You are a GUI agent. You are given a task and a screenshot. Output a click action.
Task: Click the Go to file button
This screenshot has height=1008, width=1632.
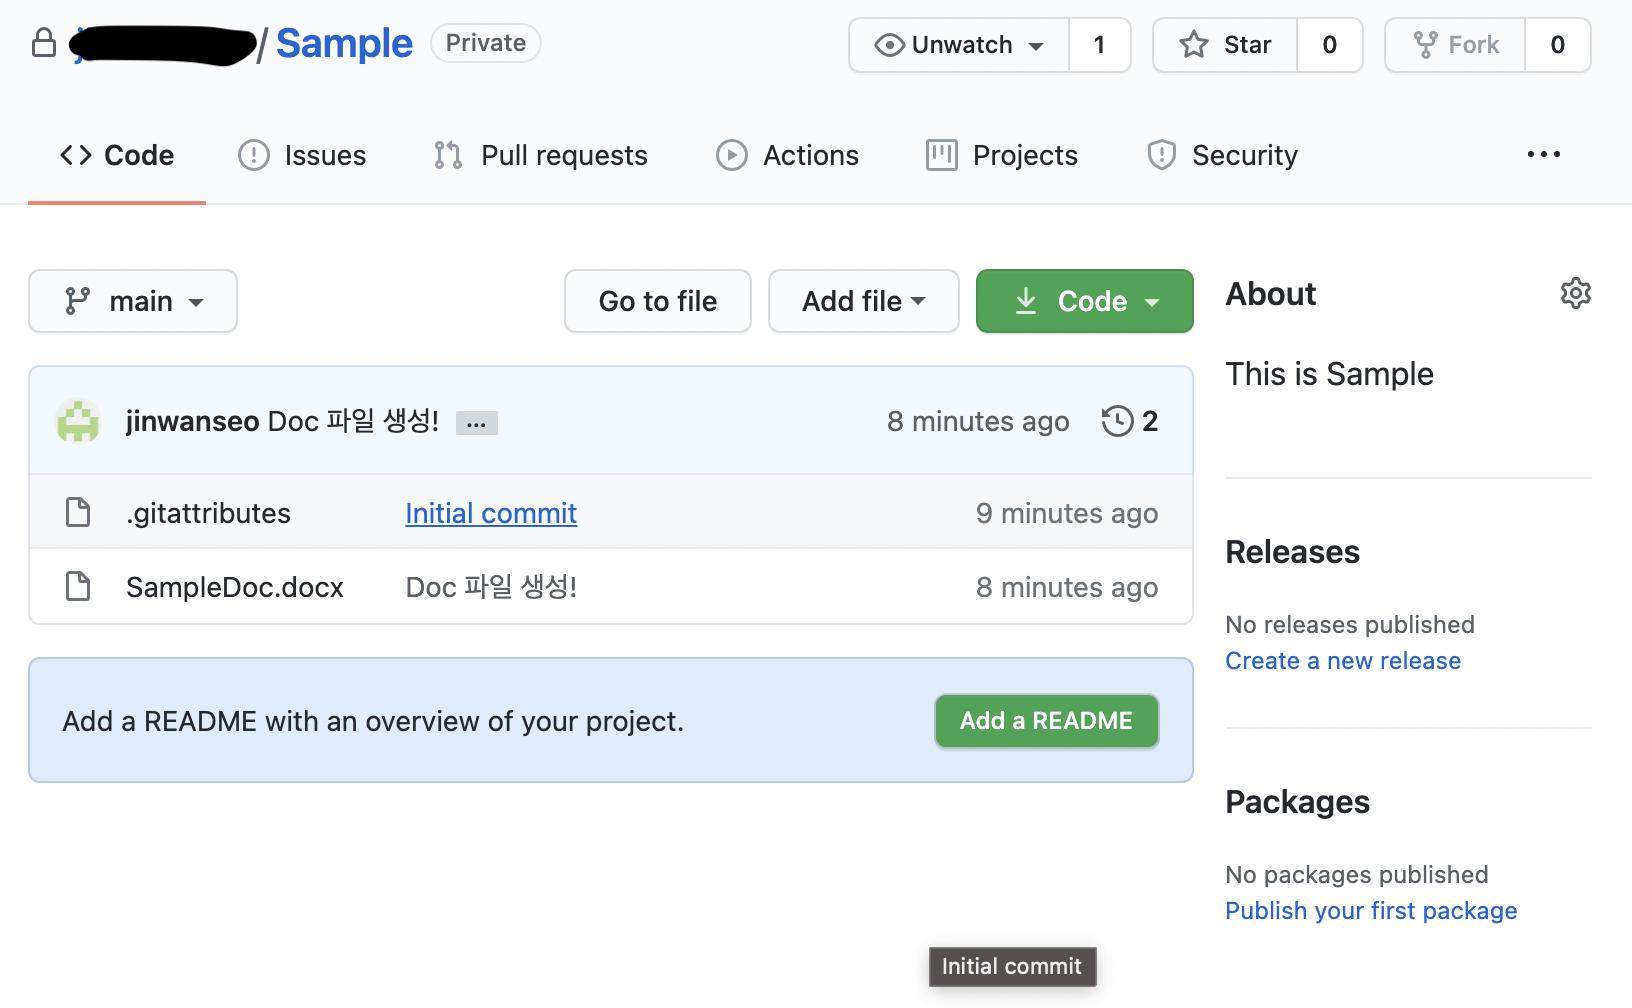658,301
